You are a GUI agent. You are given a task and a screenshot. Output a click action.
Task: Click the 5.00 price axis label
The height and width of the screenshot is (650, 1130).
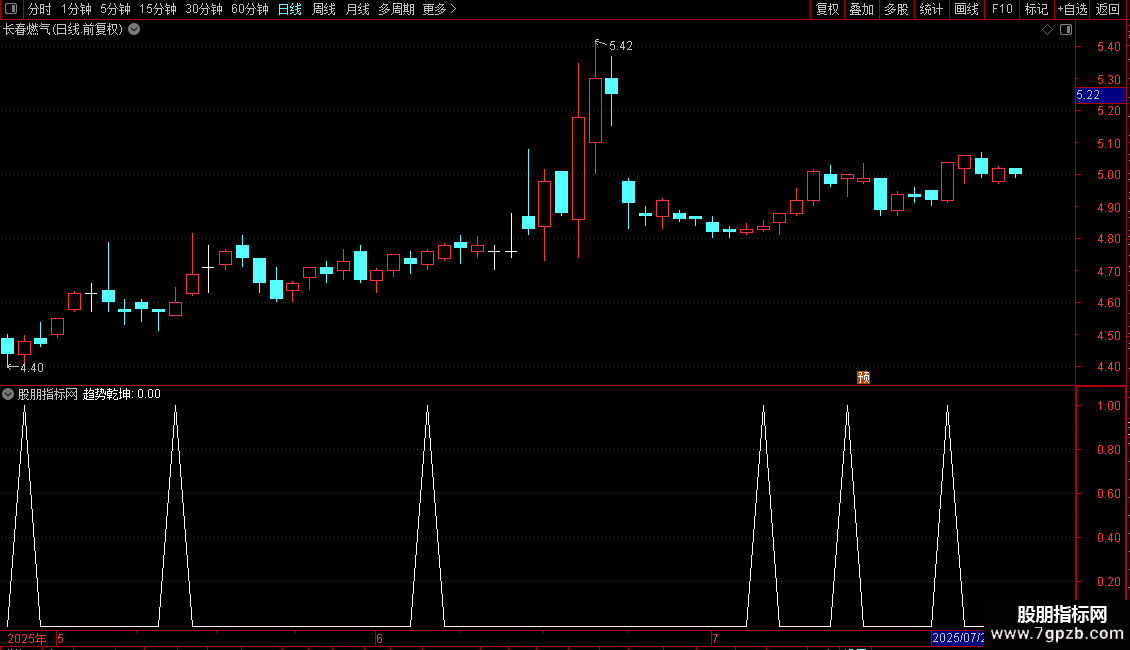(1108, 175)
